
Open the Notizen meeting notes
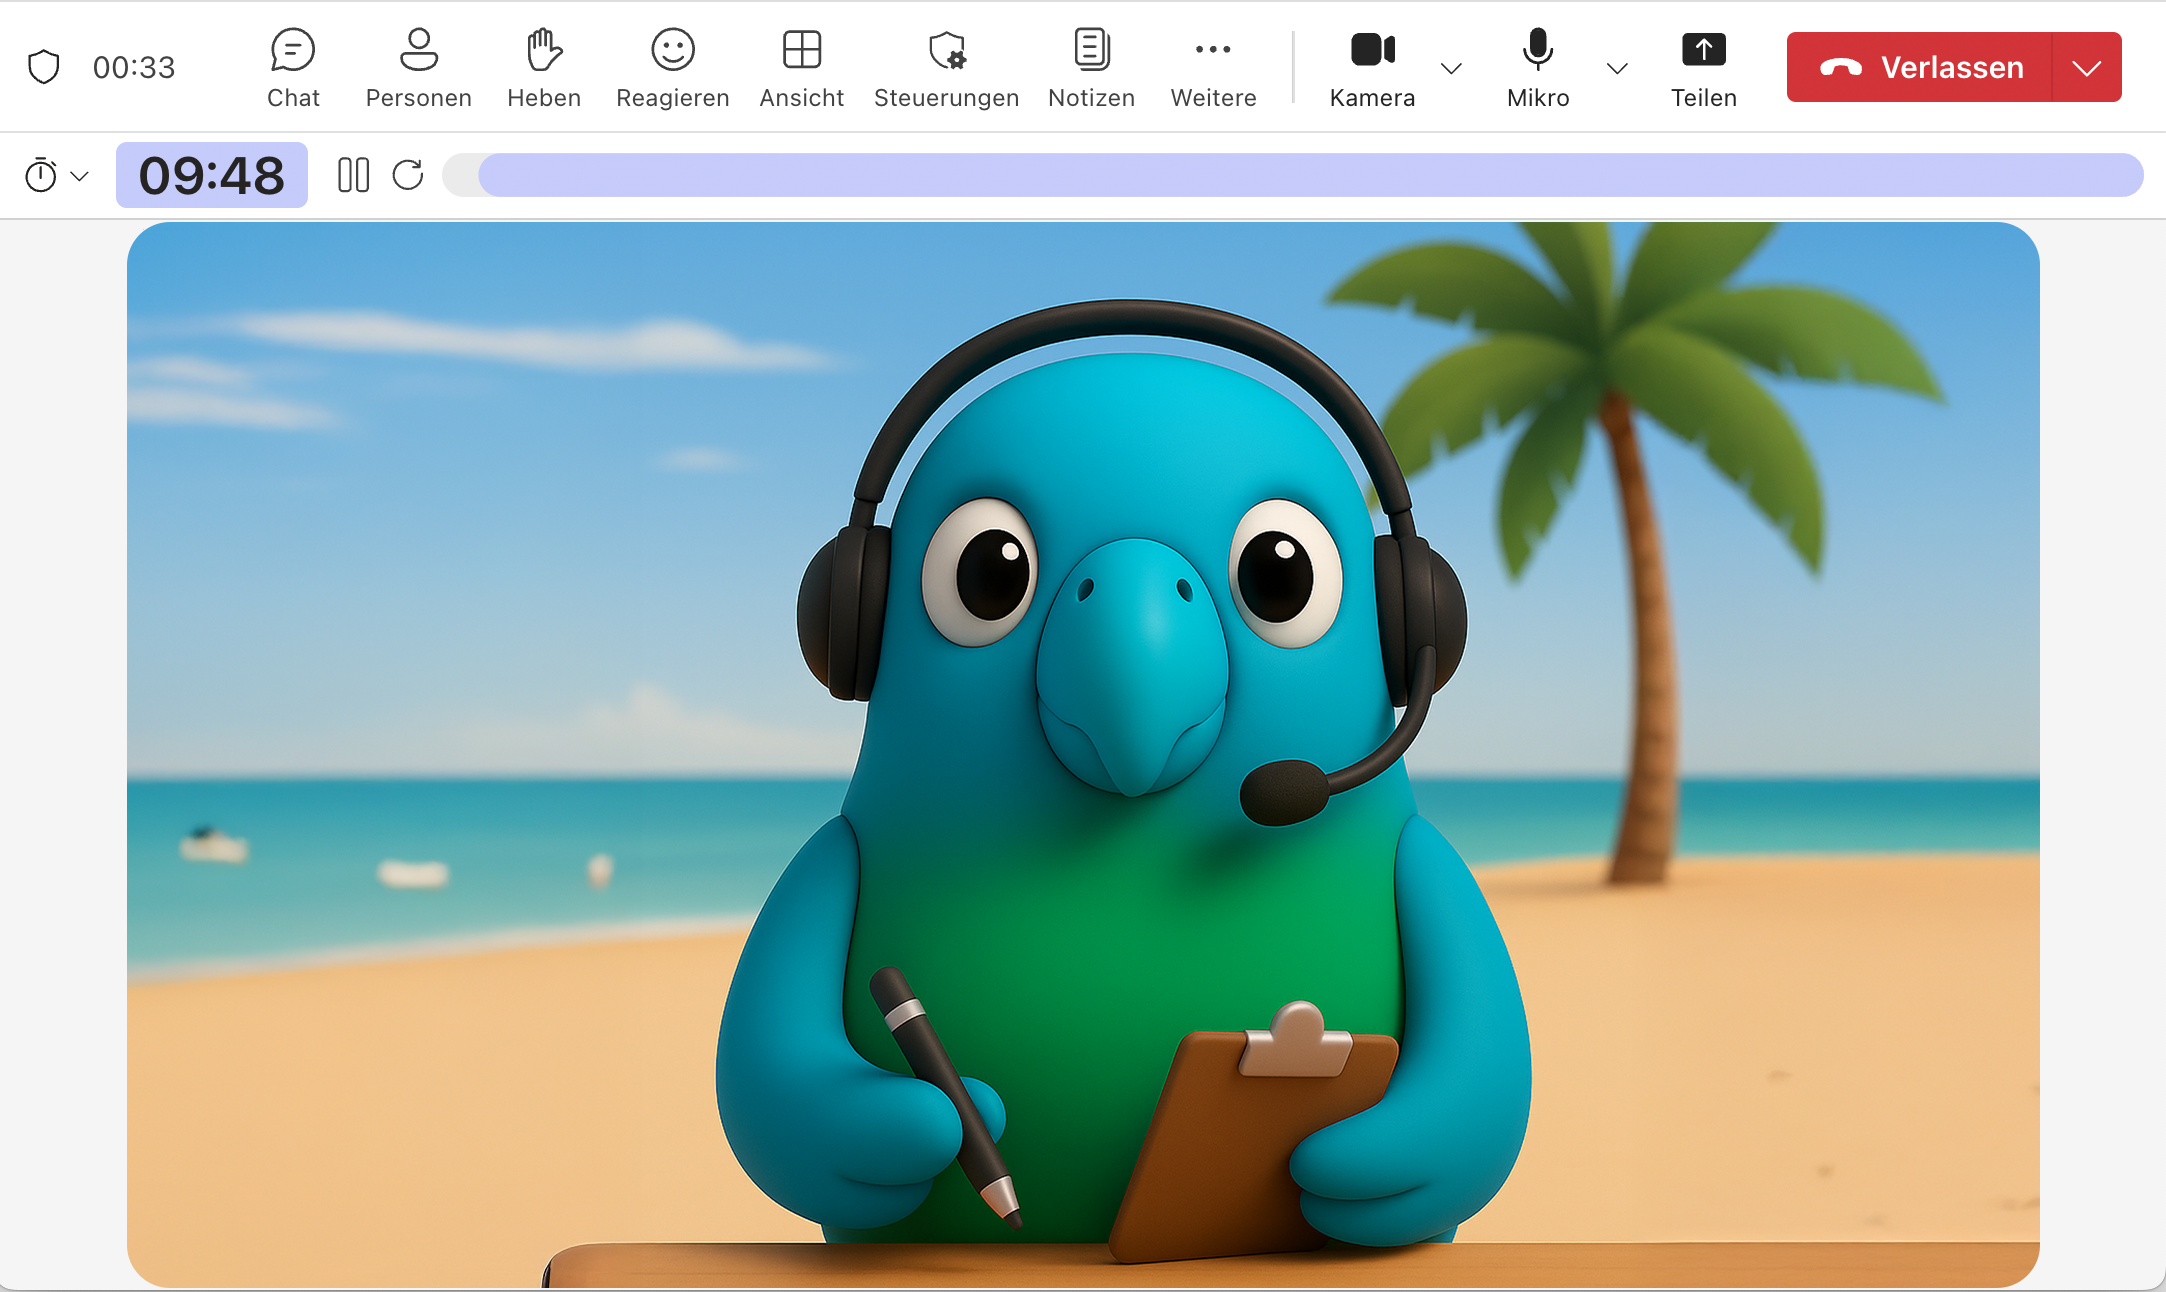(1091, 67)
